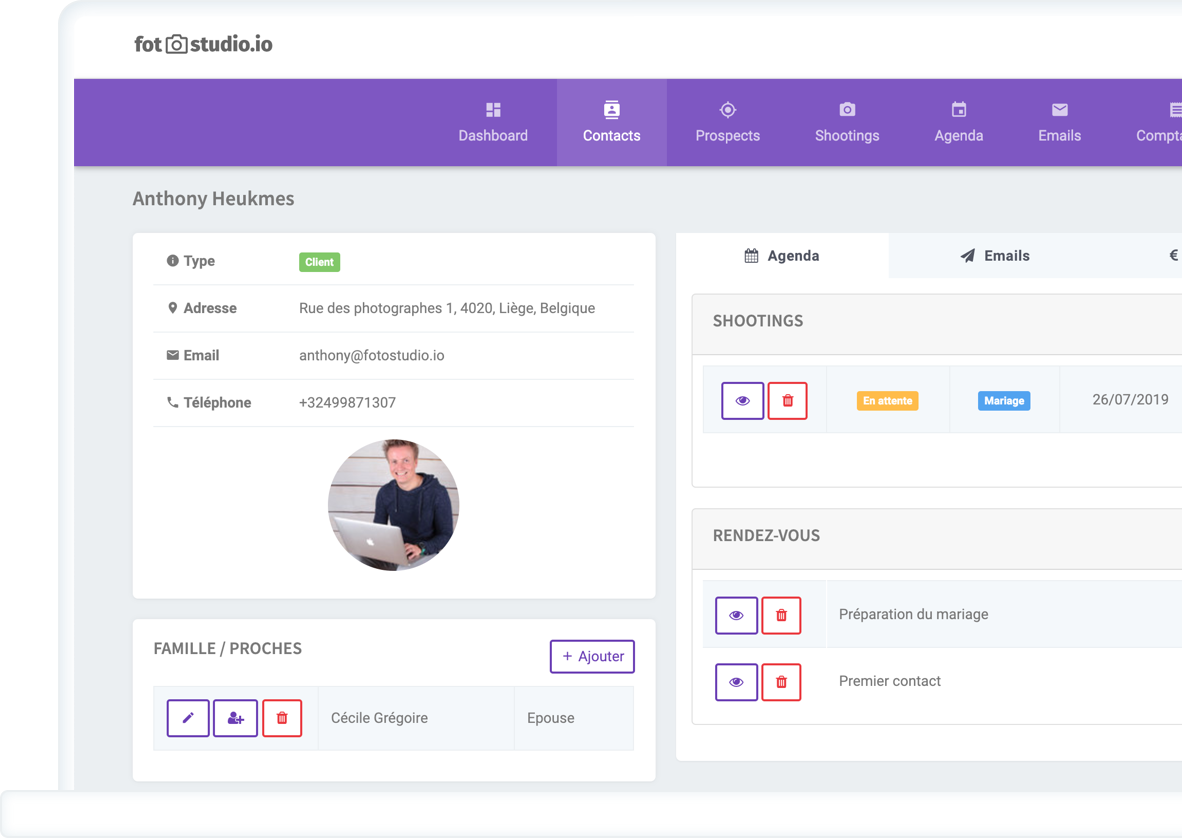Delete the Mariage shooting with the trash icon
1182x838 pixels.
click(x=787, y=401)
